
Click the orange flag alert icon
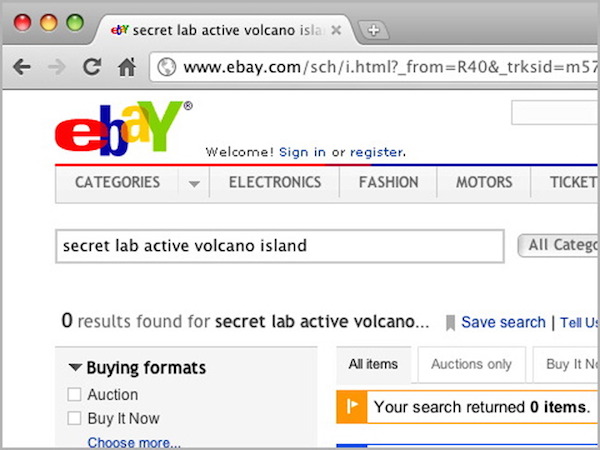(x=351, y=407)
